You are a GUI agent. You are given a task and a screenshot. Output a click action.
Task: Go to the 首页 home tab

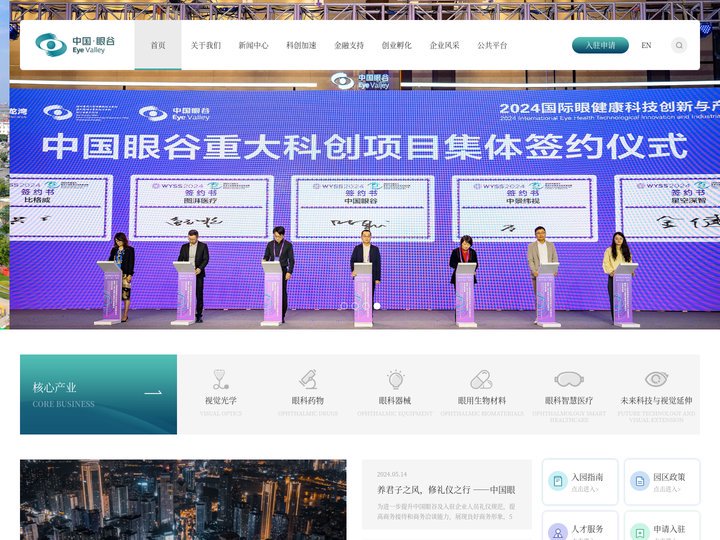click(158, 45)
